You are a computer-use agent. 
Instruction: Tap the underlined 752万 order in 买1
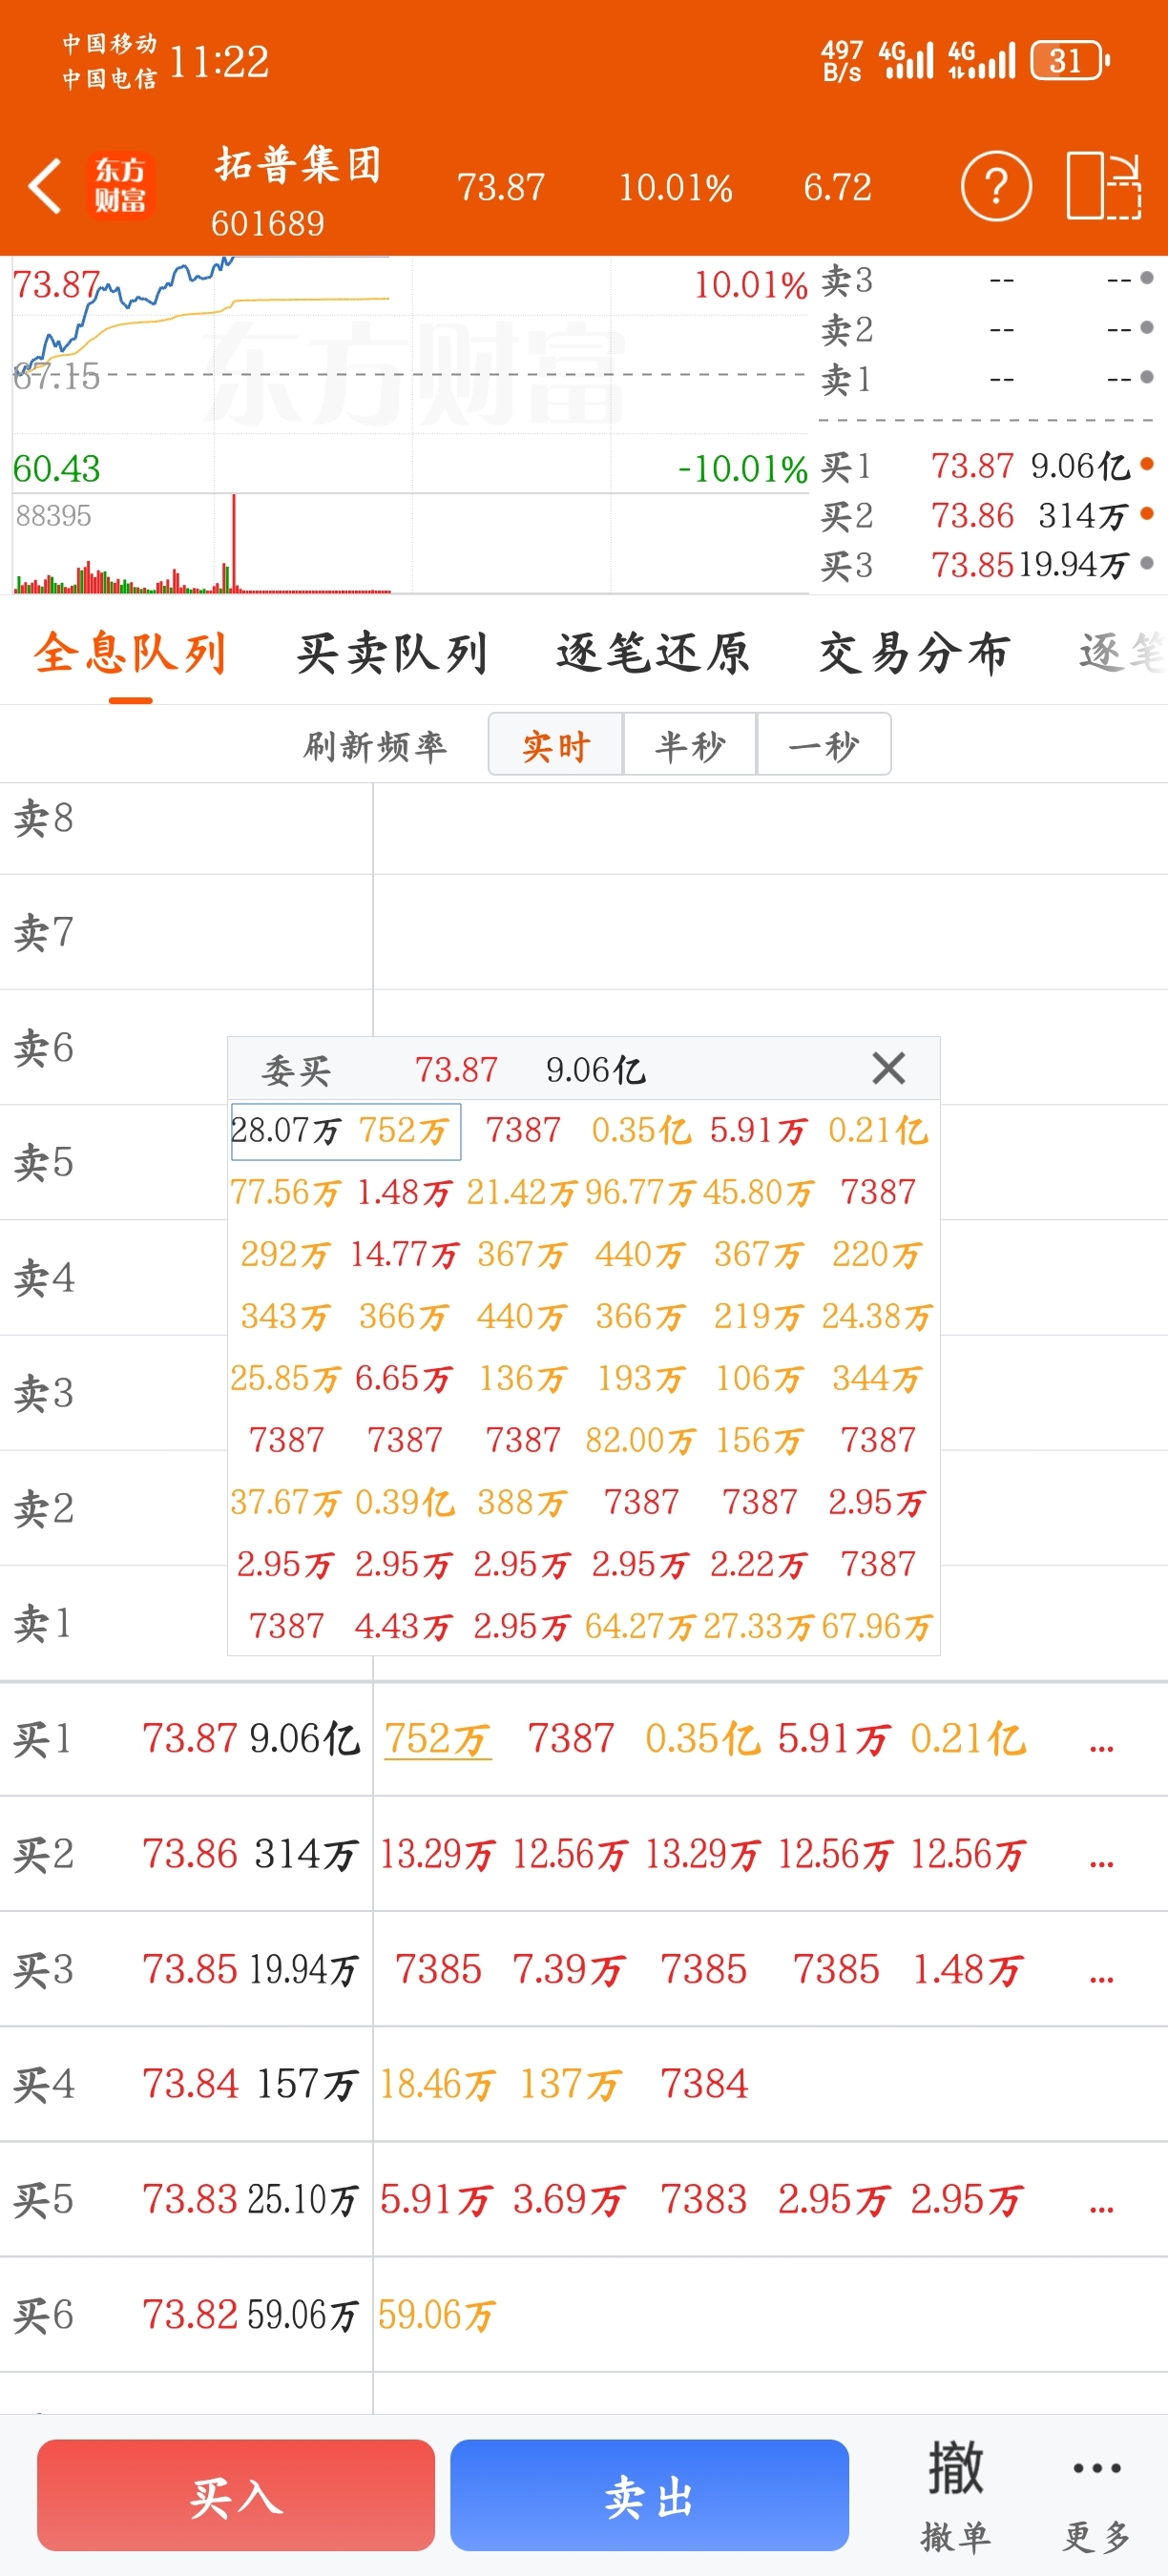click(437, 1739)
